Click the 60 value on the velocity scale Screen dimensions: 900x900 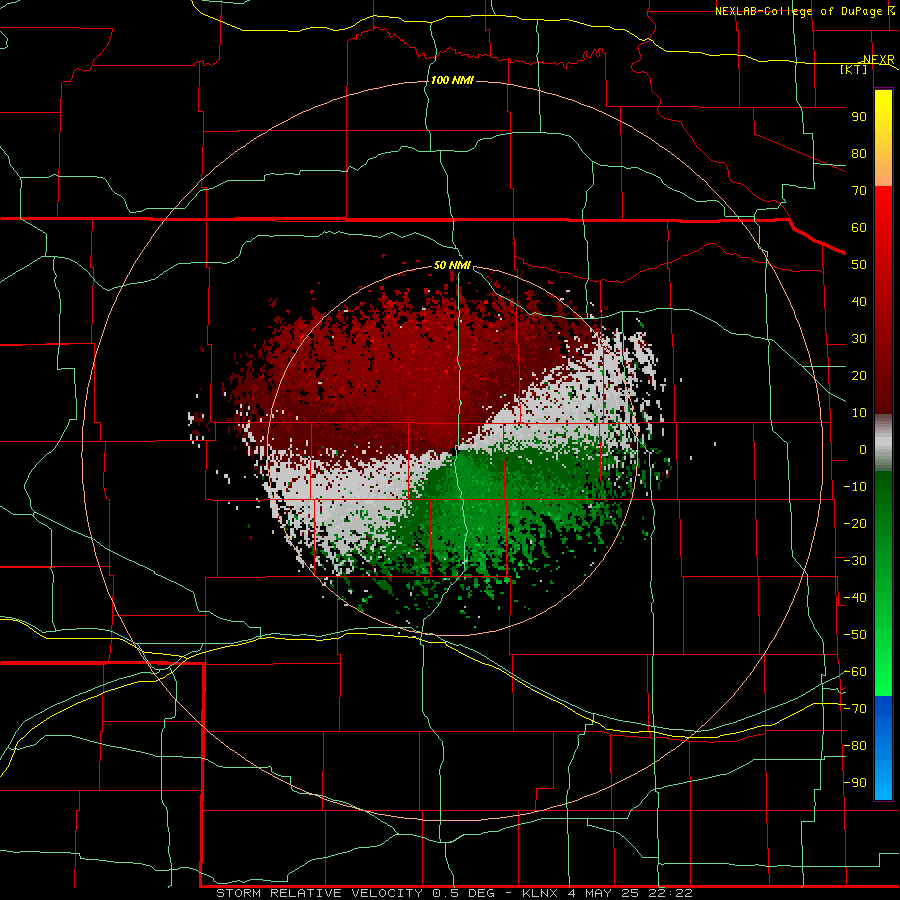click(x=859, y=227)
